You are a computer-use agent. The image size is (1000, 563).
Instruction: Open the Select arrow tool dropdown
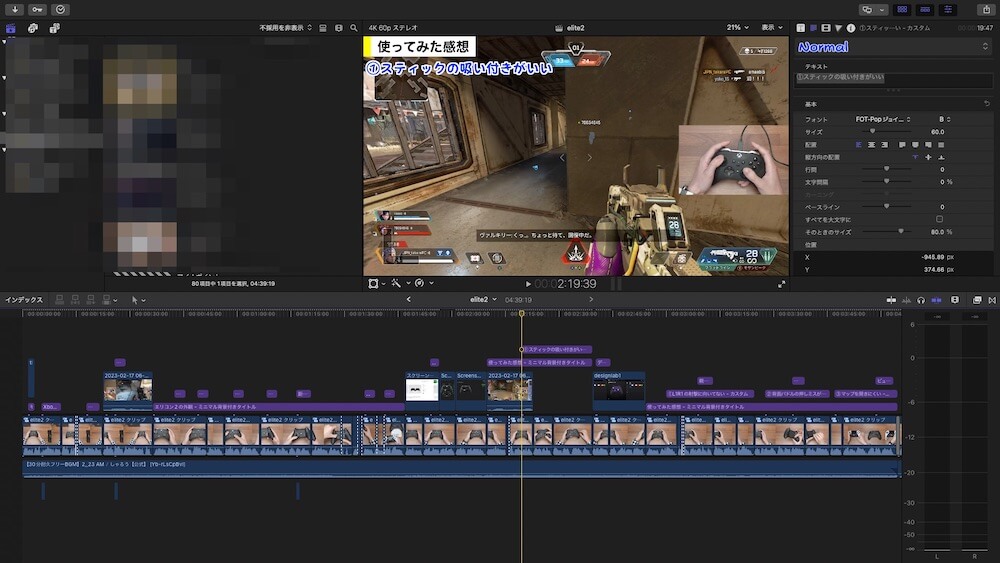coord(138,300)
